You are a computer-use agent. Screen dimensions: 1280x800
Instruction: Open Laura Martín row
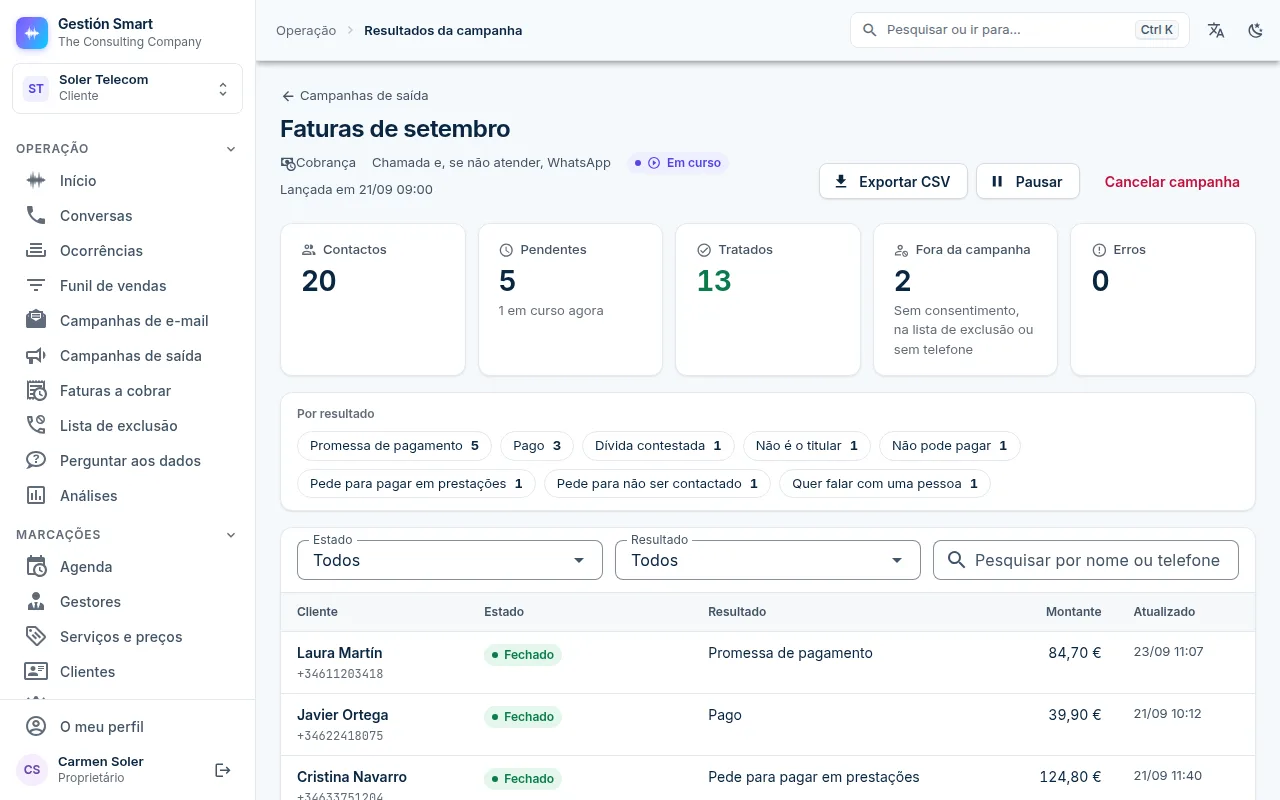[x=768, y=663]
